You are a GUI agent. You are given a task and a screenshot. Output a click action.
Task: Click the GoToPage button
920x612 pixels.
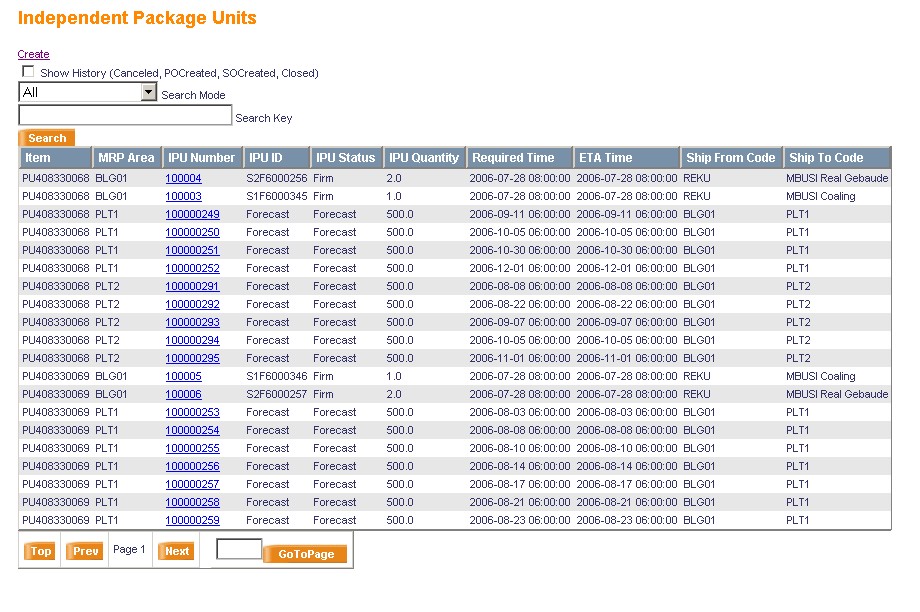[305, 554]
